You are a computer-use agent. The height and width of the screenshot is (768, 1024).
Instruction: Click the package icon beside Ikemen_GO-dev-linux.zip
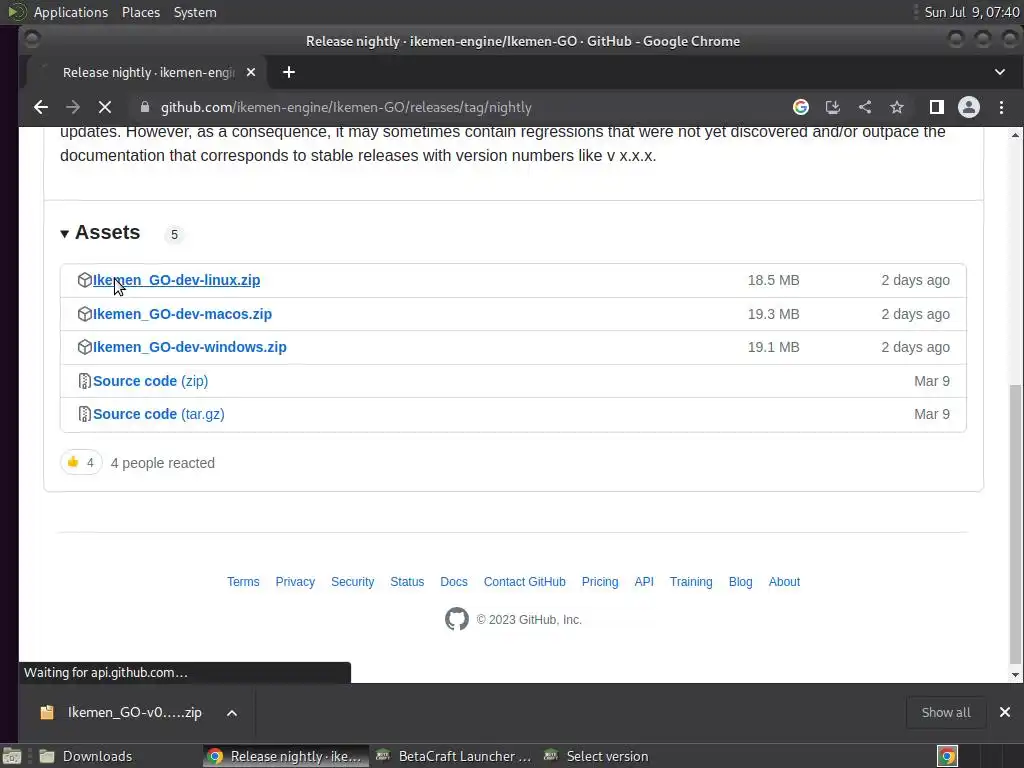(x=84, y=280)
